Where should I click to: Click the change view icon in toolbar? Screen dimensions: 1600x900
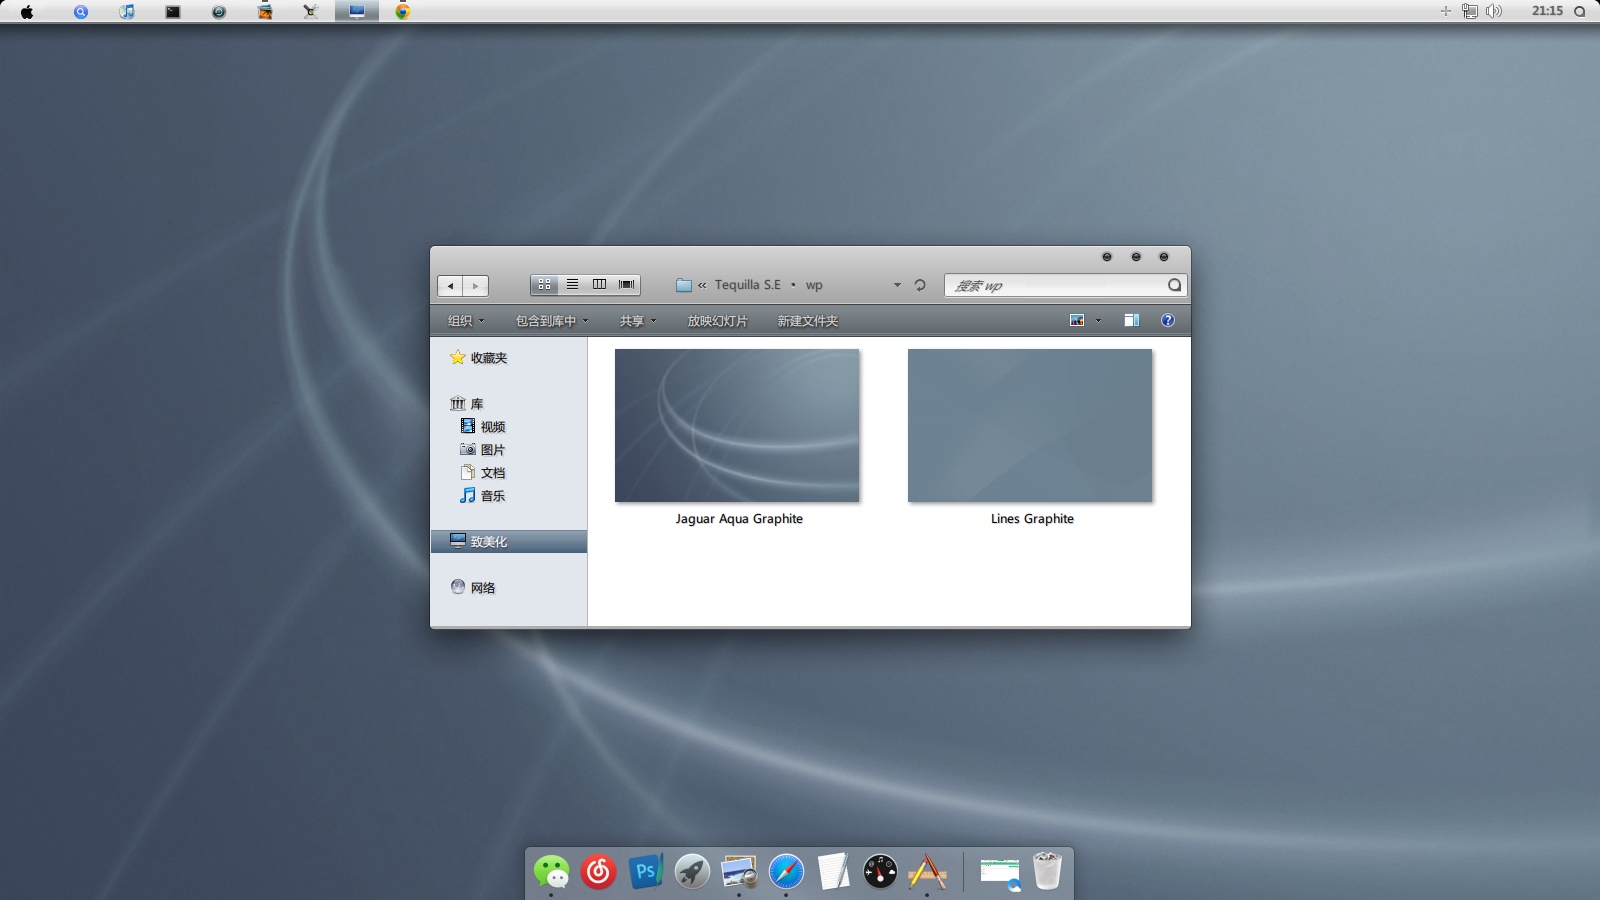(x=1077, y=321)
